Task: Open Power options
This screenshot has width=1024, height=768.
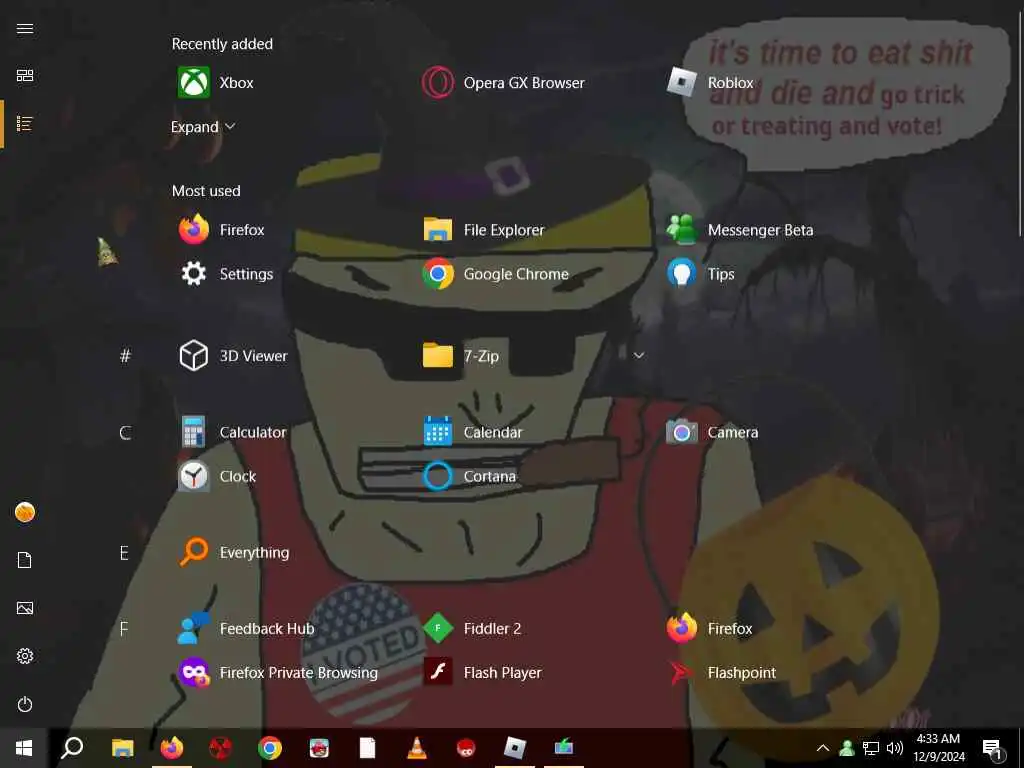Action: (x=25, y=704)
